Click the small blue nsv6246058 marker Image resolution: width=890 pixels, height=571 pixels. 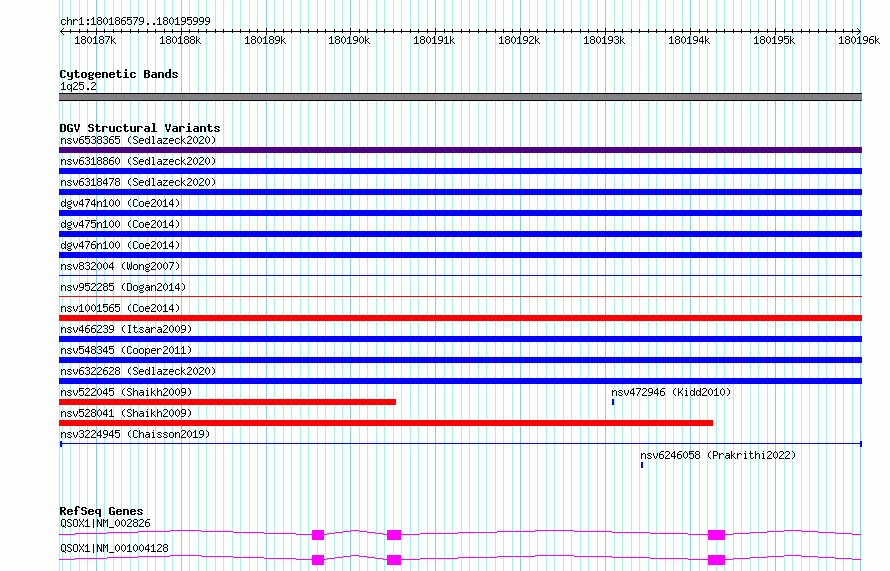click(642, 465)
